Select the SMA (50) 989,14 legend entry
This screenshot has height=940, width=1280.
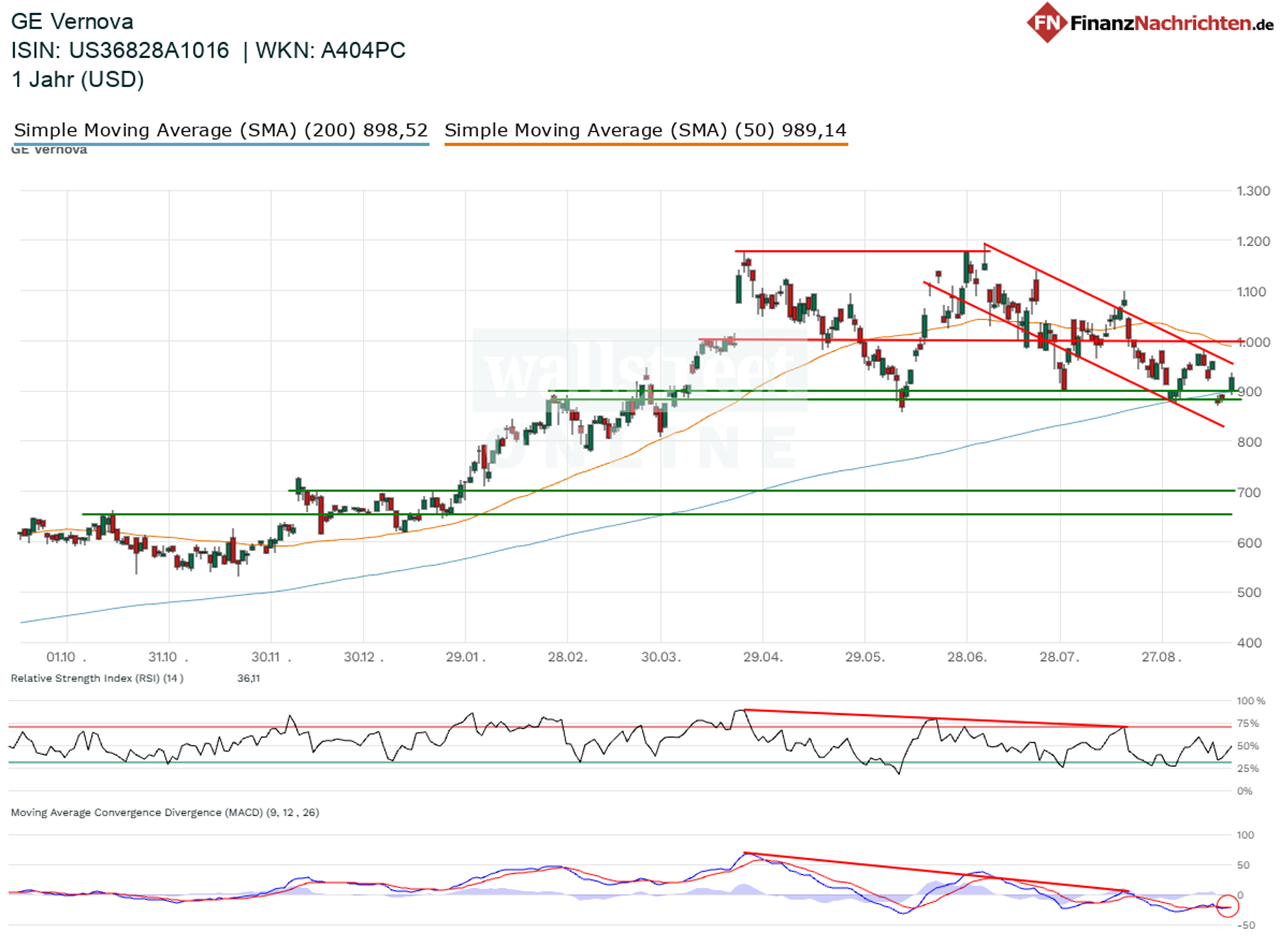pyautogui.click(x=646, y=130)
